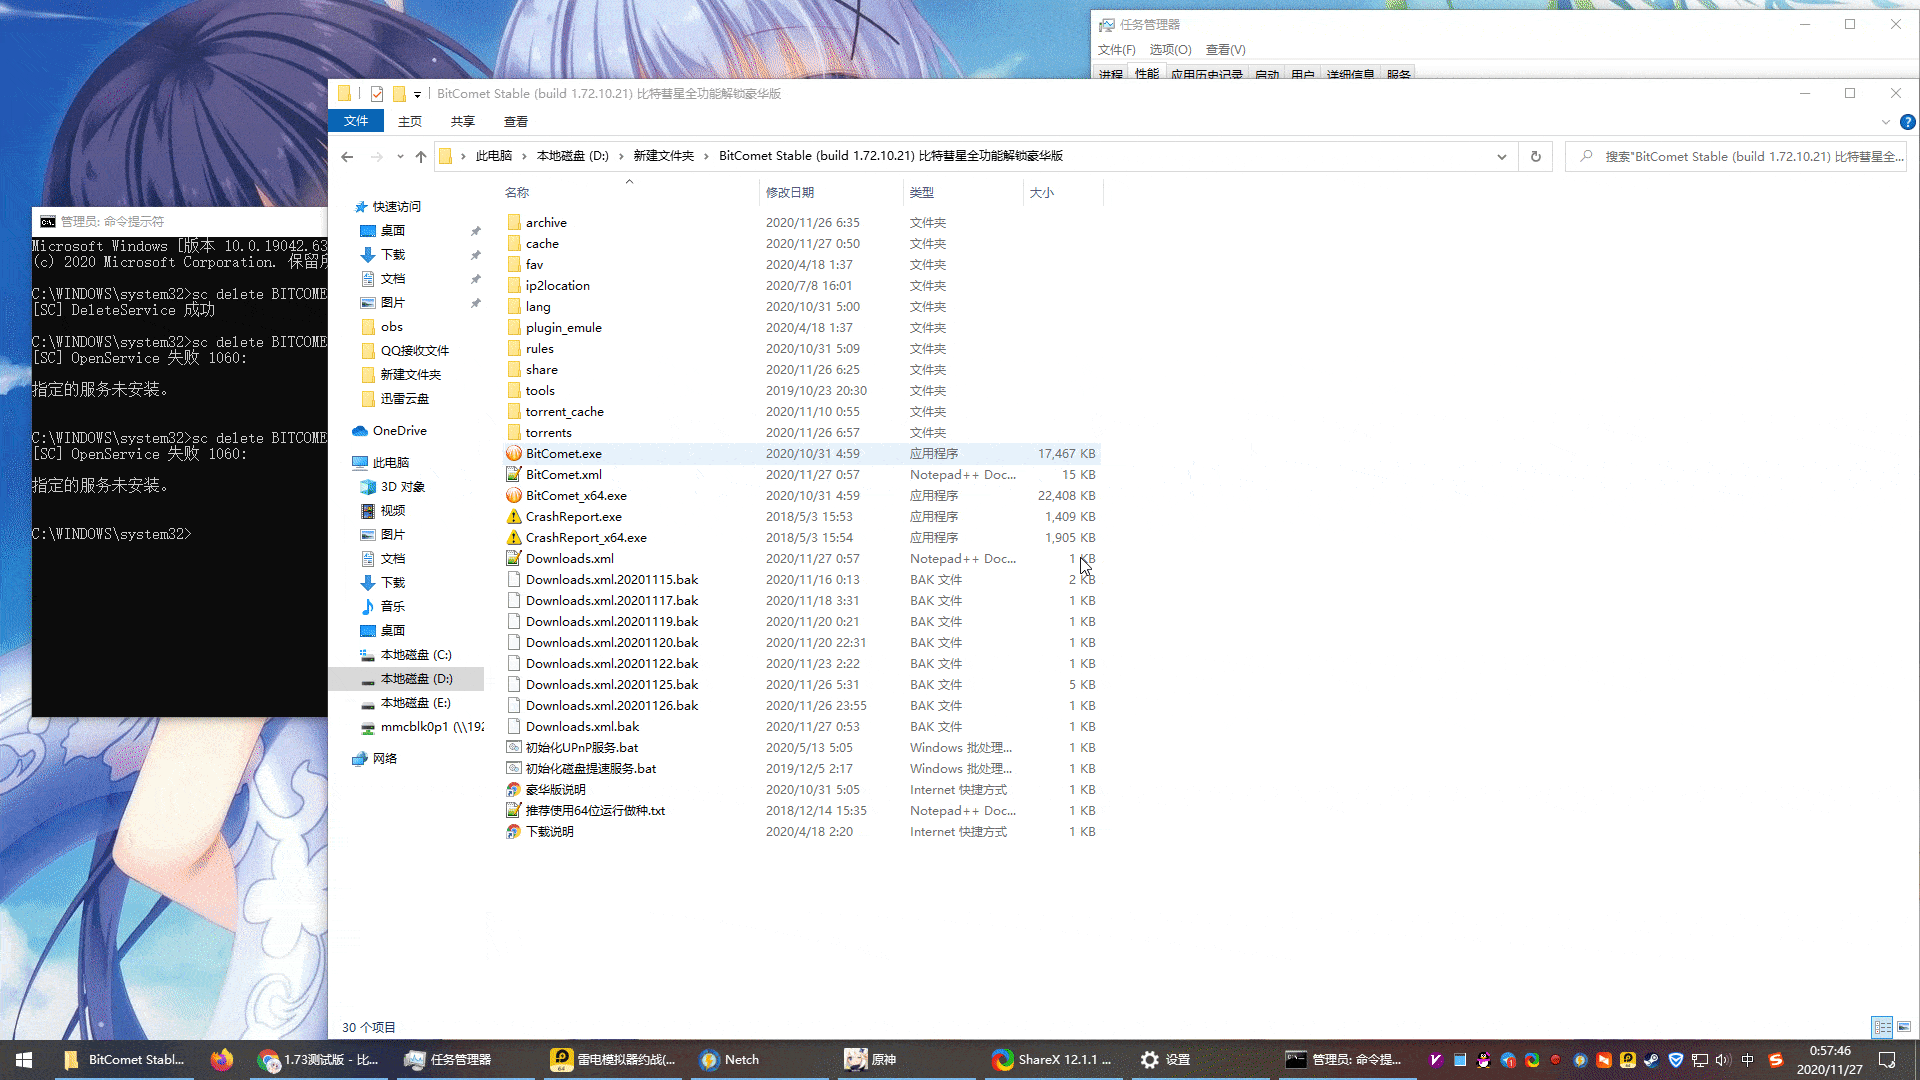The image size is (1920, 1080).
Task: Expand the quick access toolbar customize dropdown
Action: pos(418,94)
